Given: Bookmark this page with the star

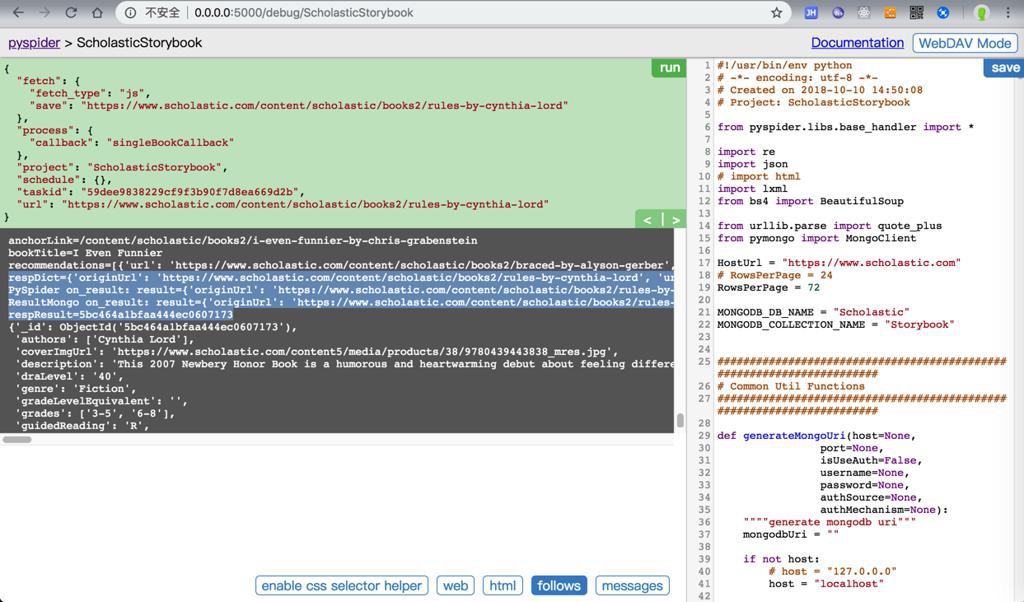Looking at the screenshot, I should 776,12.
